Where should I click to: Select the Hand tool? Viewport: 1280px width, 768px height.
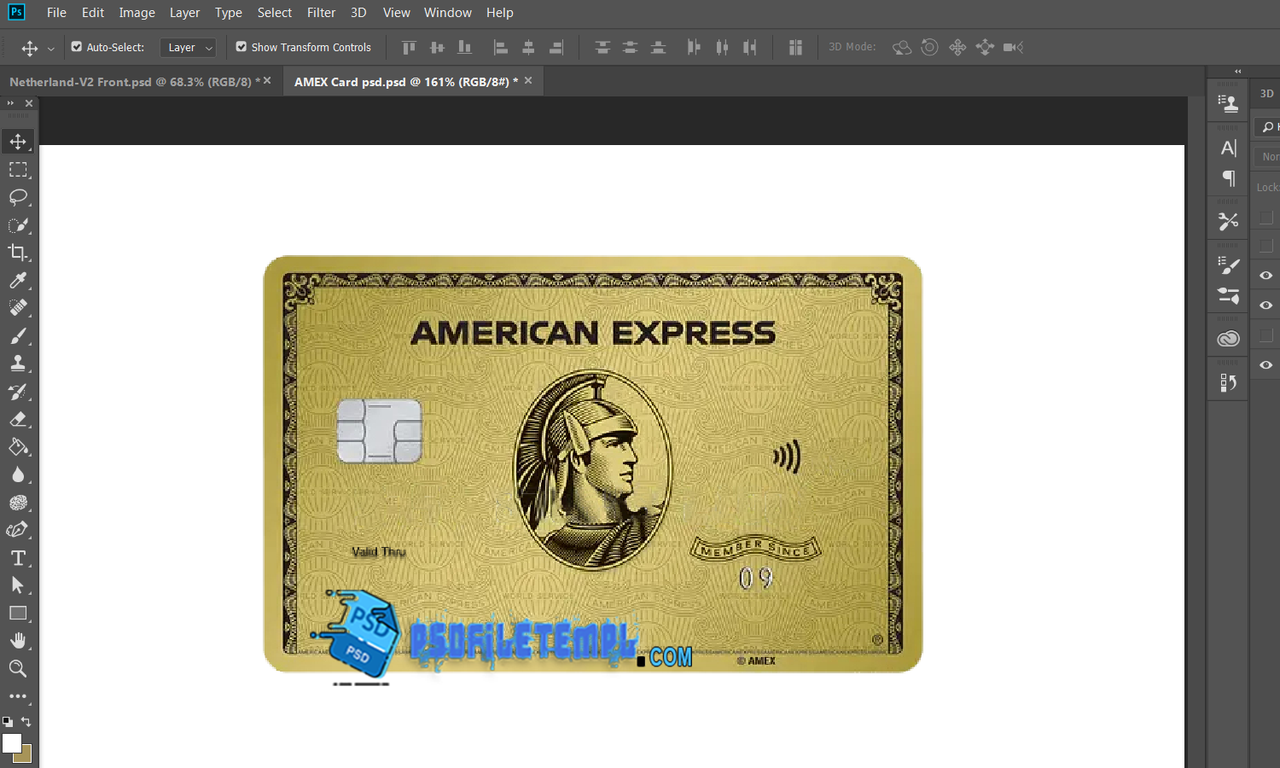[x=18, y=640]
